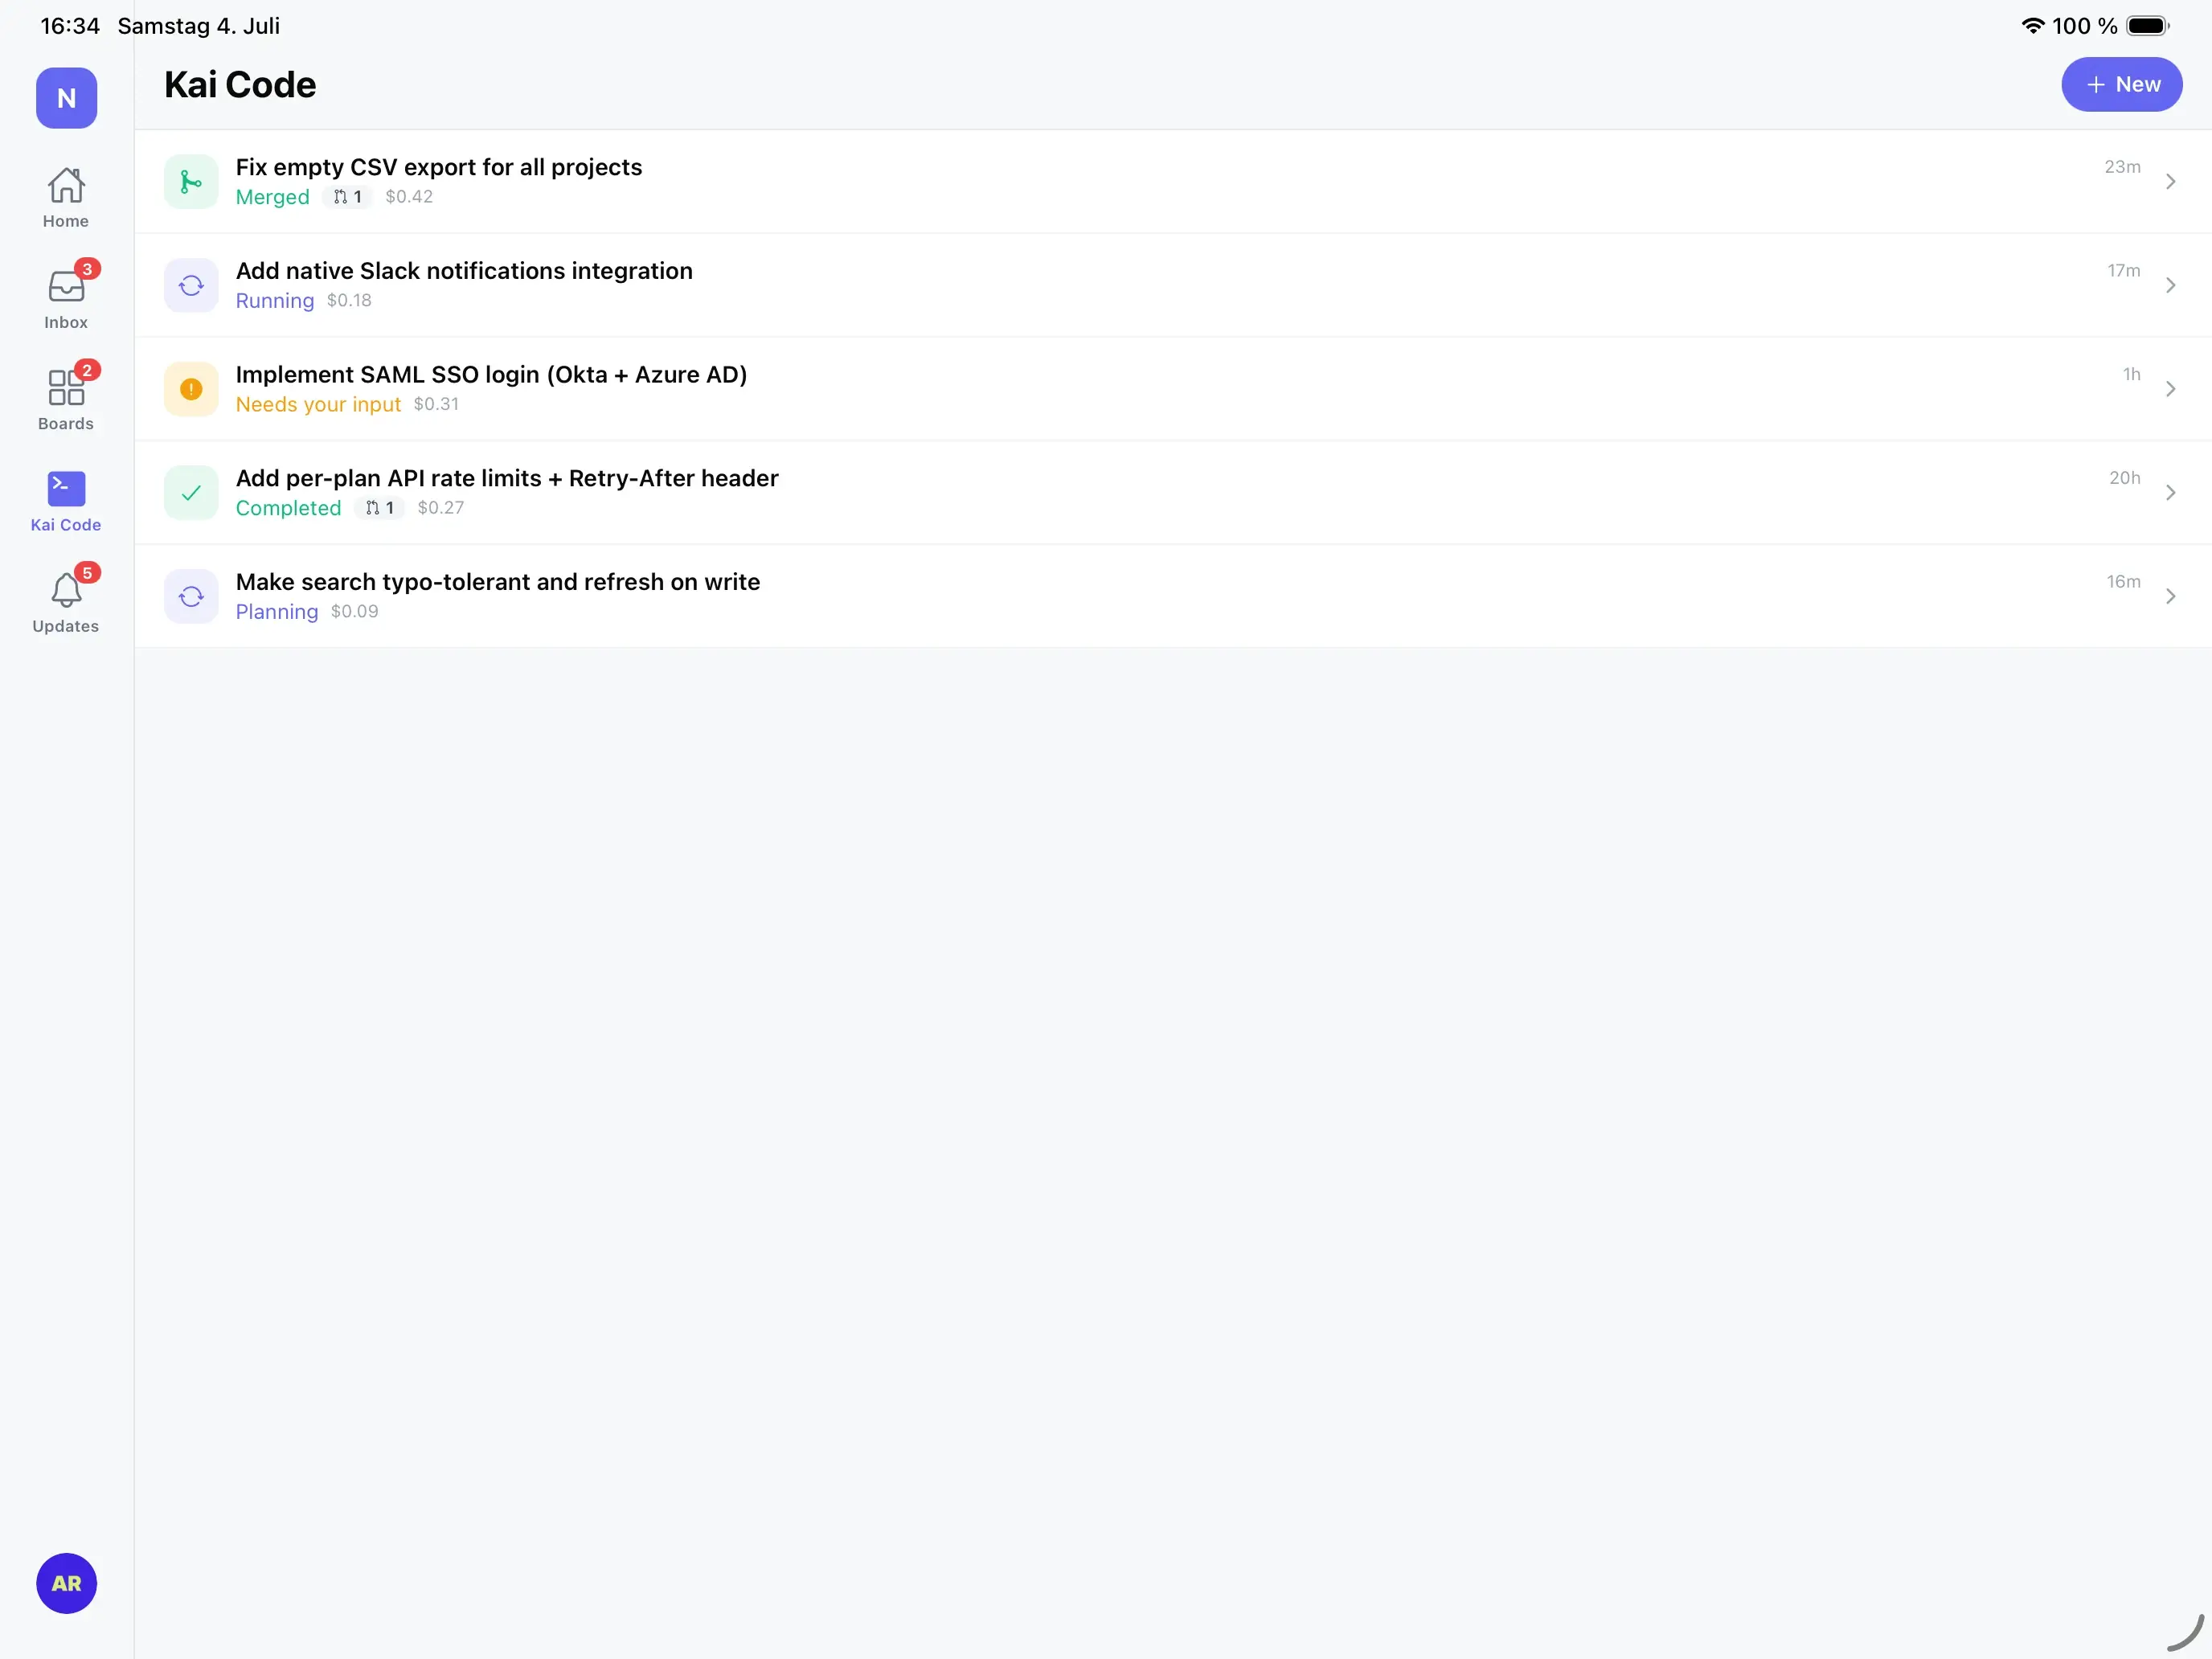This screenshot has width=2212, height=1659.
Task: Click the 'Needs your input' status label
Action: (x=318, y=405)
